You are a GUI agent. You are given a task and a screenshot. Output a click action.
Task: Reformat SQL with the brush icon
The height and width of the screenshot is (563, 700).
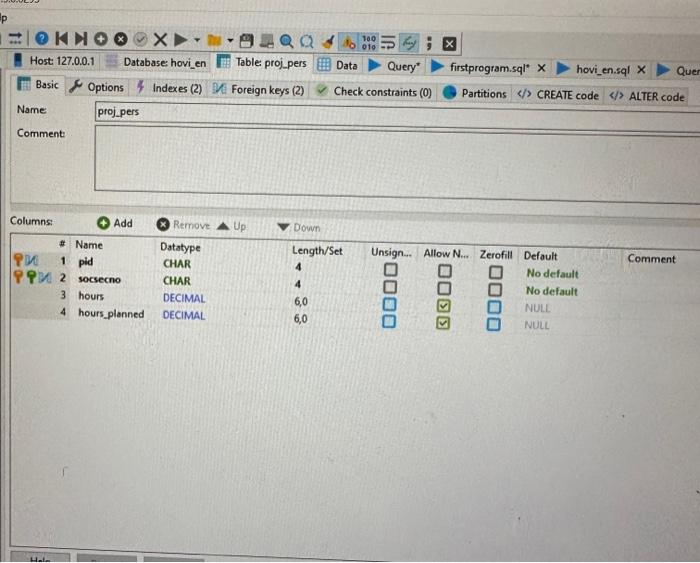tap(328, 42)
